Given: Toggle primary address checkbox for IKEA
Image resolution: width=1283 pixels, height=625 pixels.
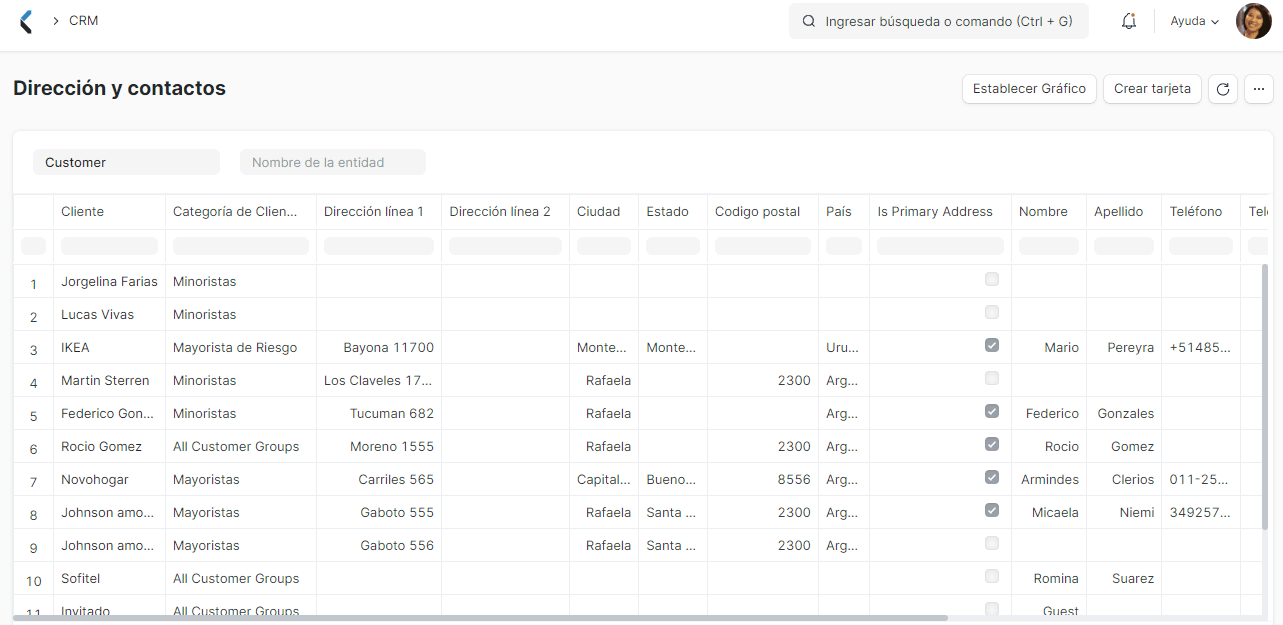Looking at the screenshot, I should (992, 345).
